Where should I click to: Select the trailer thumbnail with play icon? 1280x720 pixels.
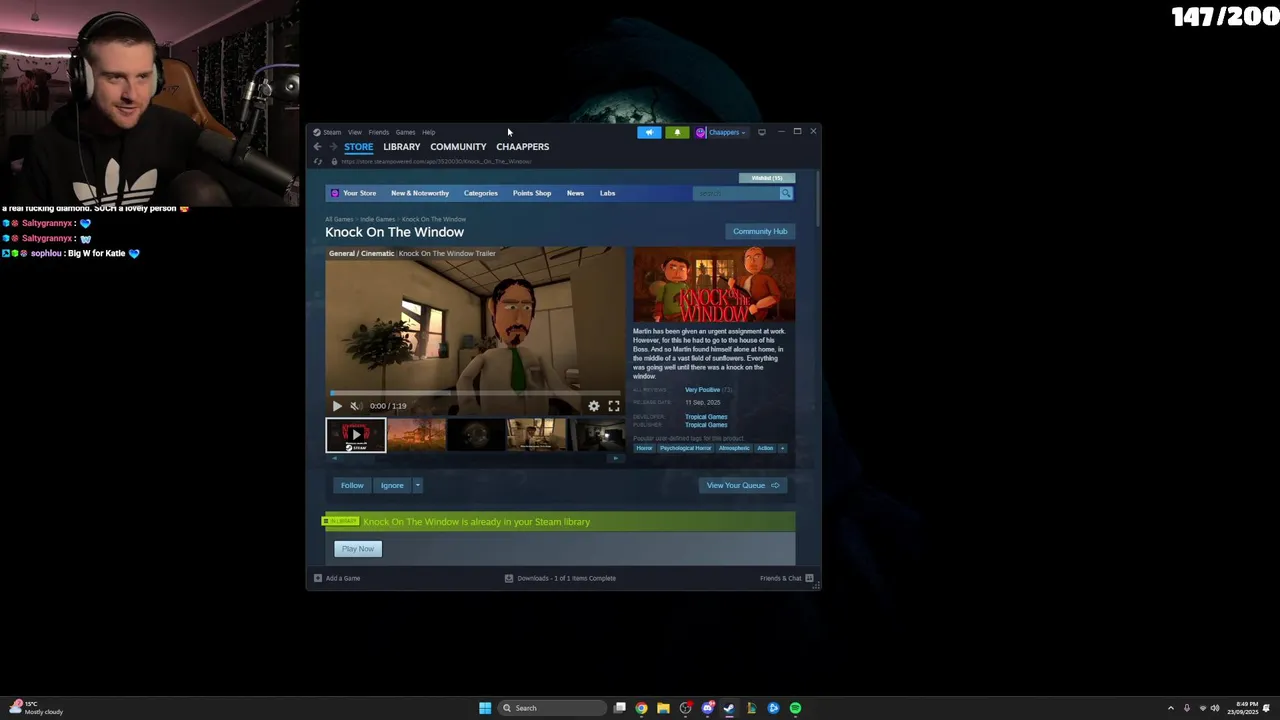point(356,435)
